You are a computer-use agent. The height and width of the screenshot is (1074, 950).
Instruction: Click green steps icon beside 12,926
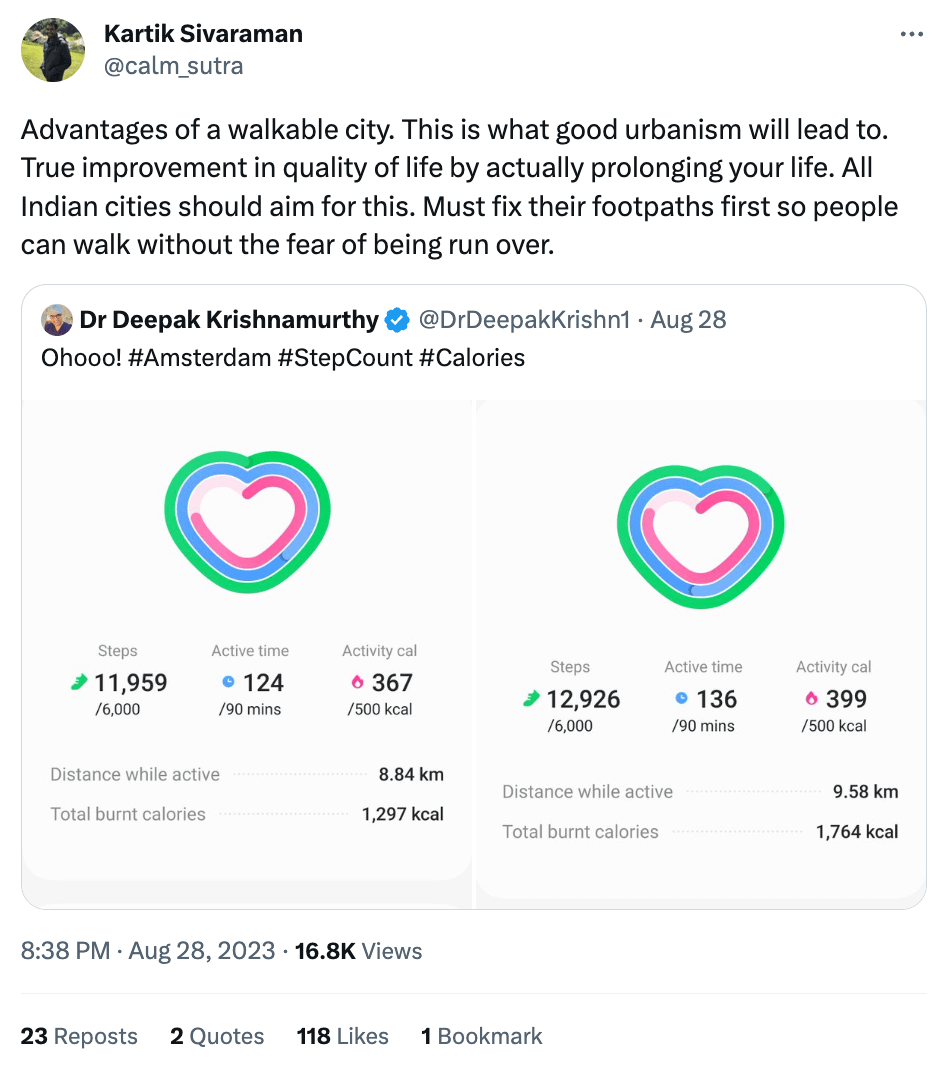point(532,699)
